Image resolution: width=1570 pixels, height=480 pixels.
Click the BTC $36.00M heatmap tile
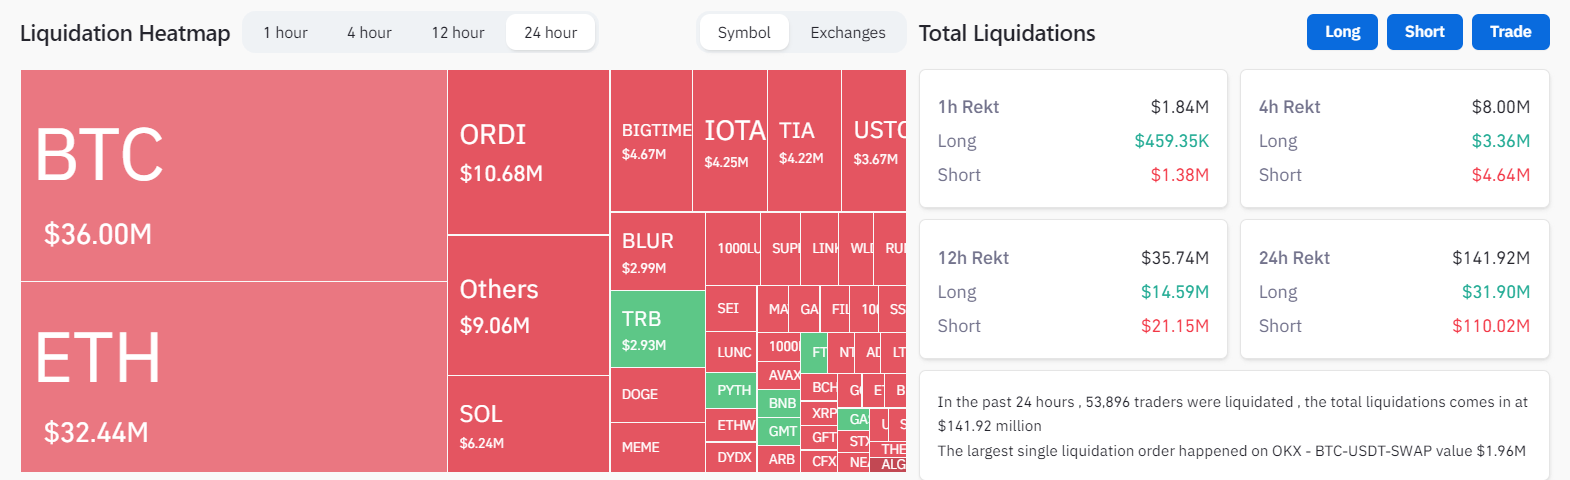tap(234, 175)
